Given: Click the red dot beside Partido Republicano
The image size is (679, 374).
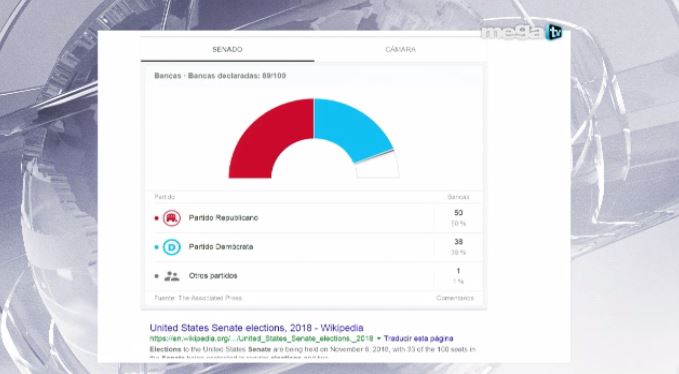Looking at the screenshot, I should tap(156, 218).
